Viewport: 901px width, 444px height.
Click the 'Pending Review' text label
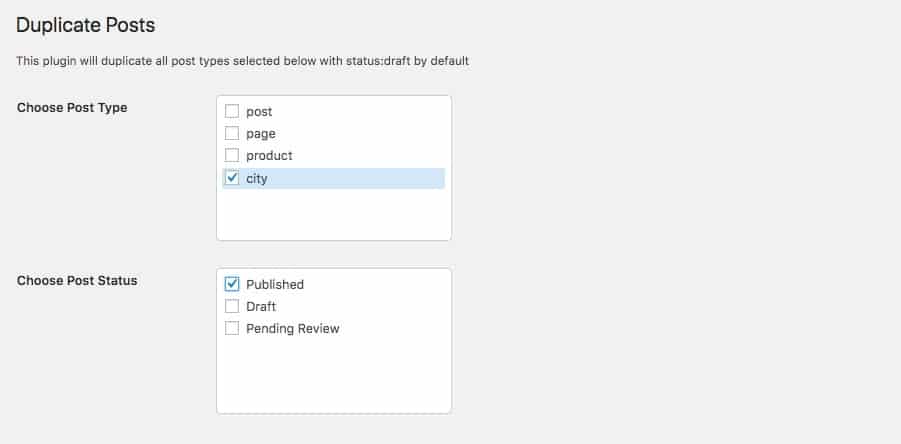point(292,329)
